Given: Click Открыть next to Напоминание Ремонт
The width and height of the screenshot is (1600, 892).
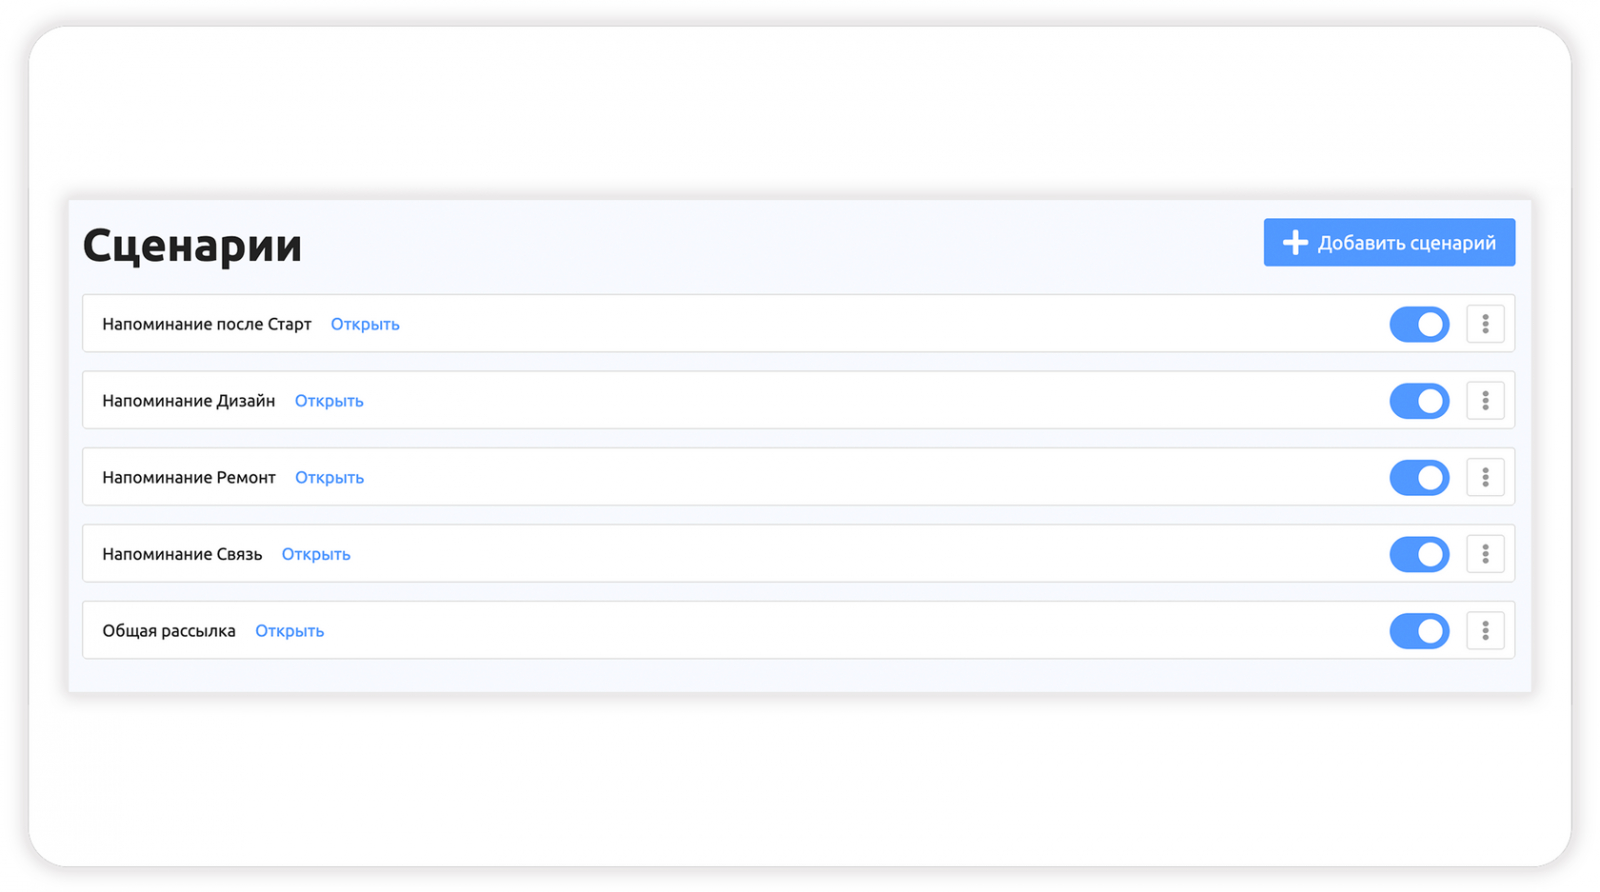Looking at the screenshot, I should [x=329, y=478].
